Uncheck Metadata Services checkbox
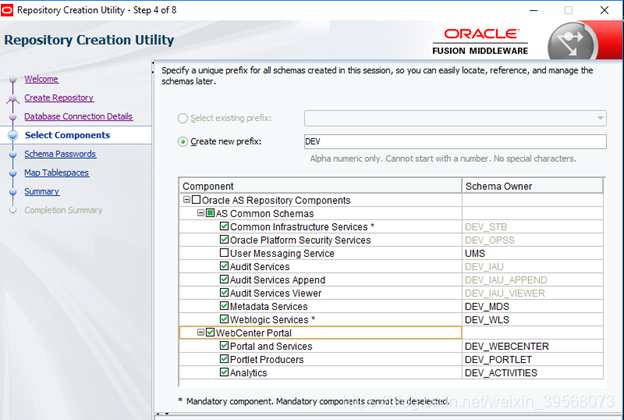The image size is (624, 420). (x=224, y=306)
